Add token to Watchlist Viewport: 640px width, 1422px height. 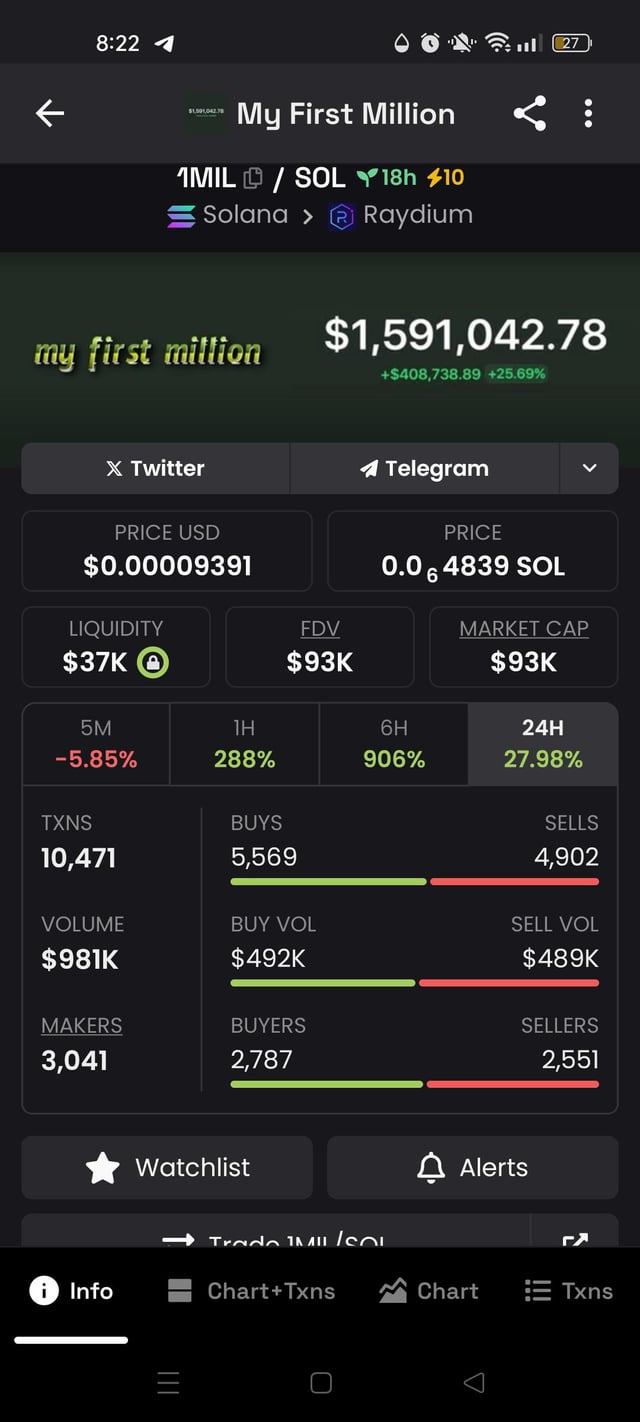tap(167, 1167)
